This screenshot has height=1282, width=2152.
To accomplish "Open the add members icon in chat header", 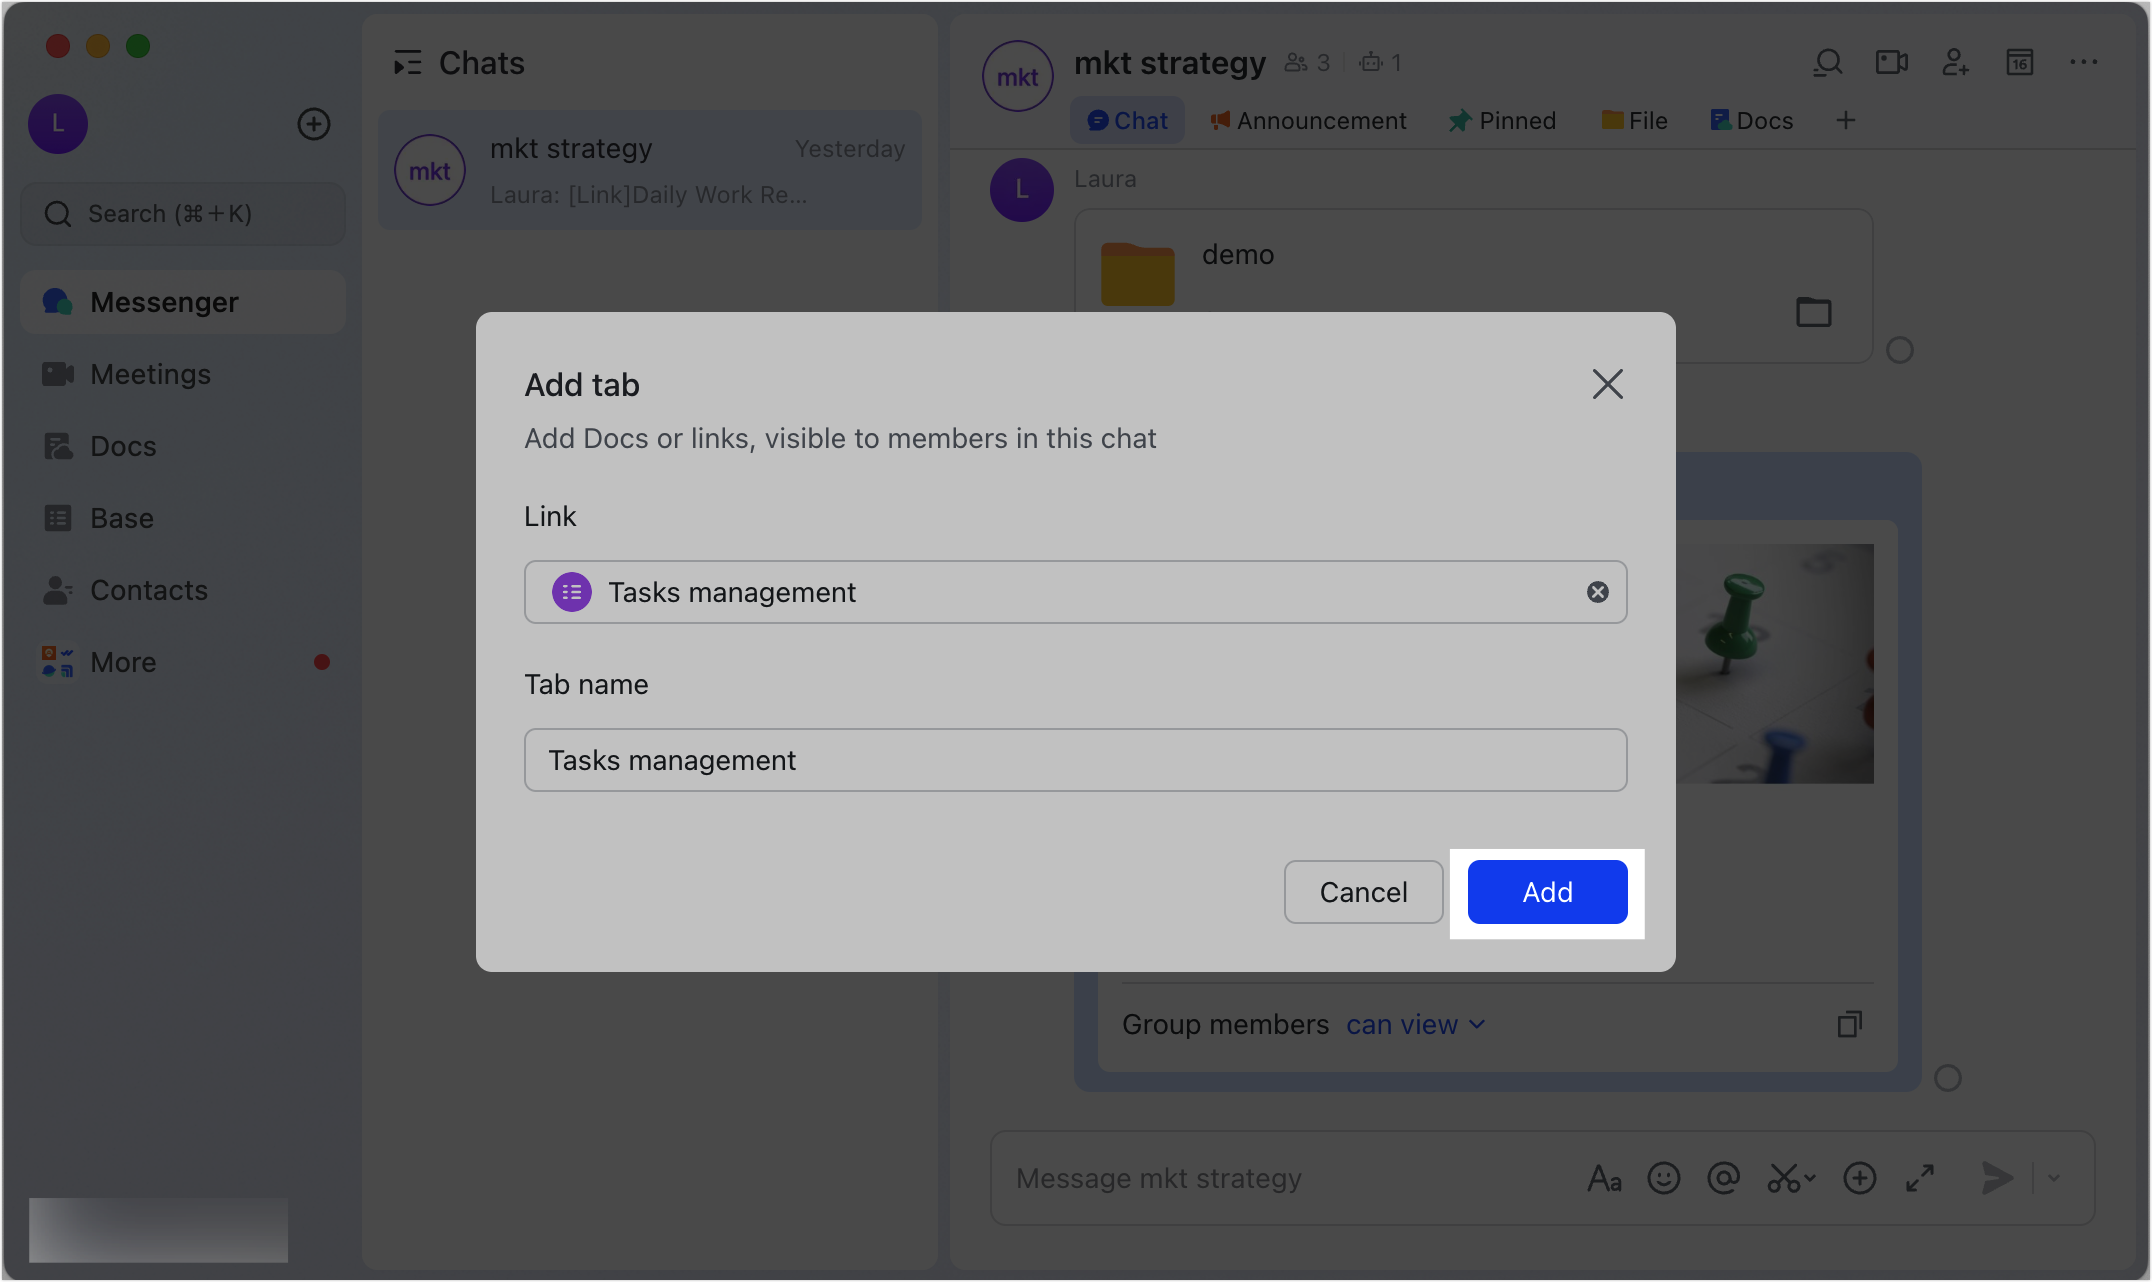I will click(1955, 62).
